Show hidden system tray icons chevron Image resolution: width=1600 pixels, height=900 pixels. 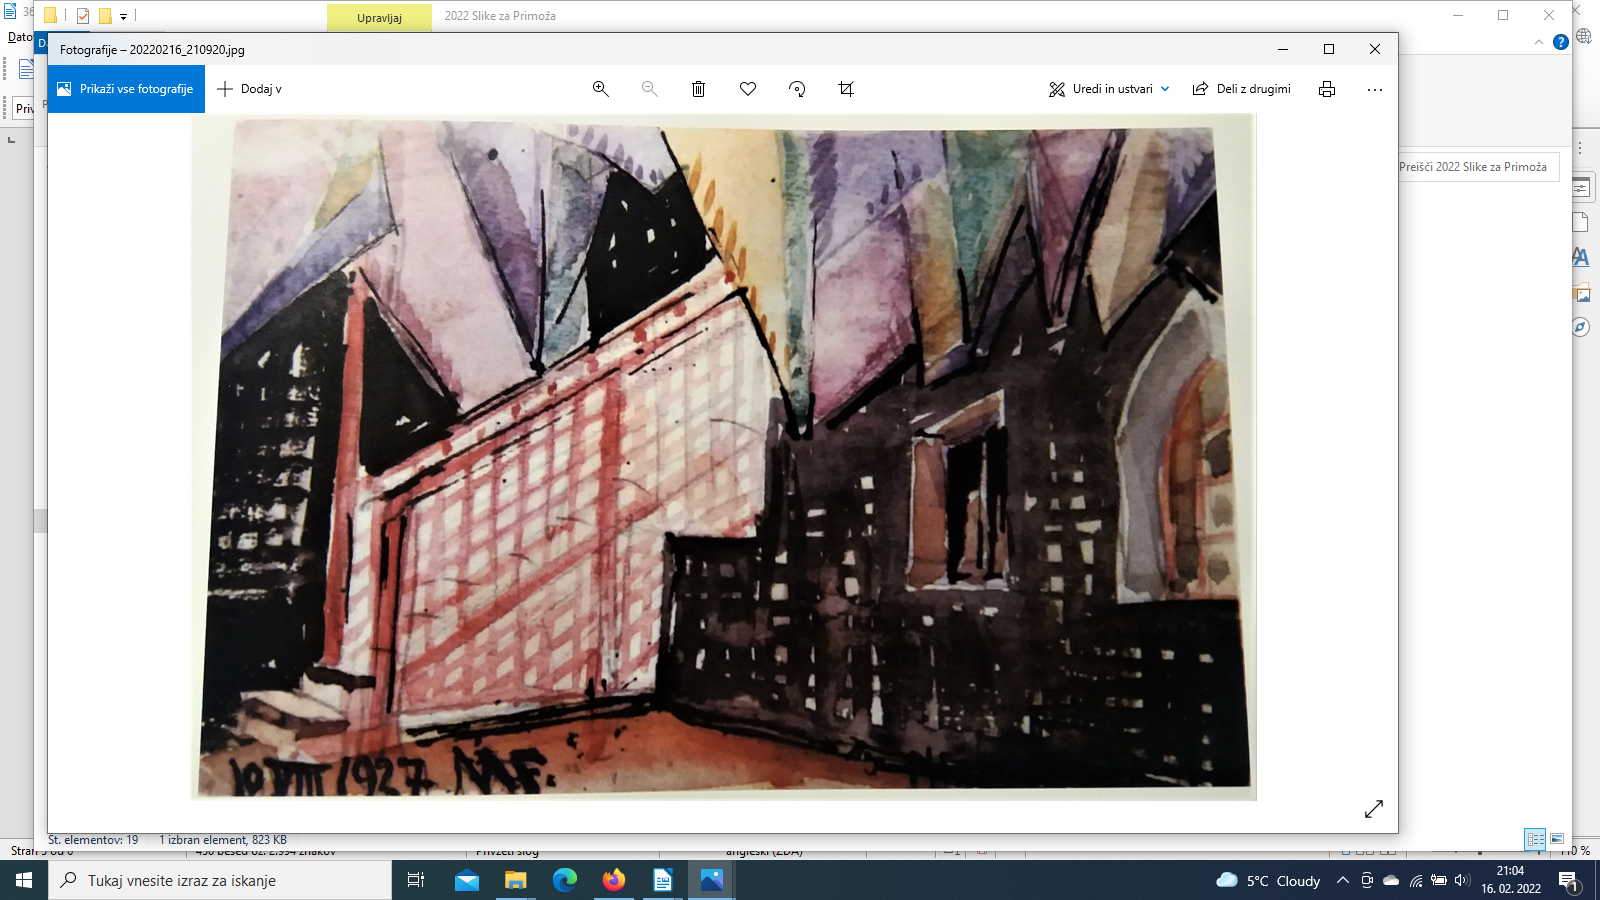(1342, 880)
